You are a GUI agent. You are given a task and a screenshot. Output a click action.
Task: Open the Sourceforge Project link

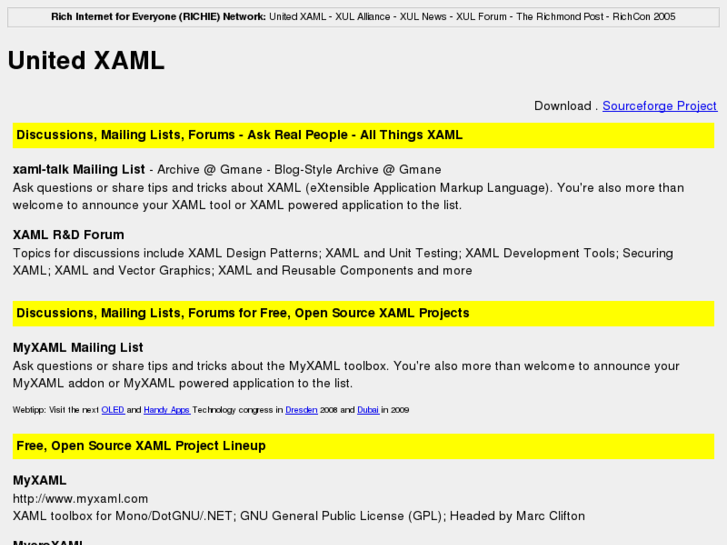pos(659,106)
